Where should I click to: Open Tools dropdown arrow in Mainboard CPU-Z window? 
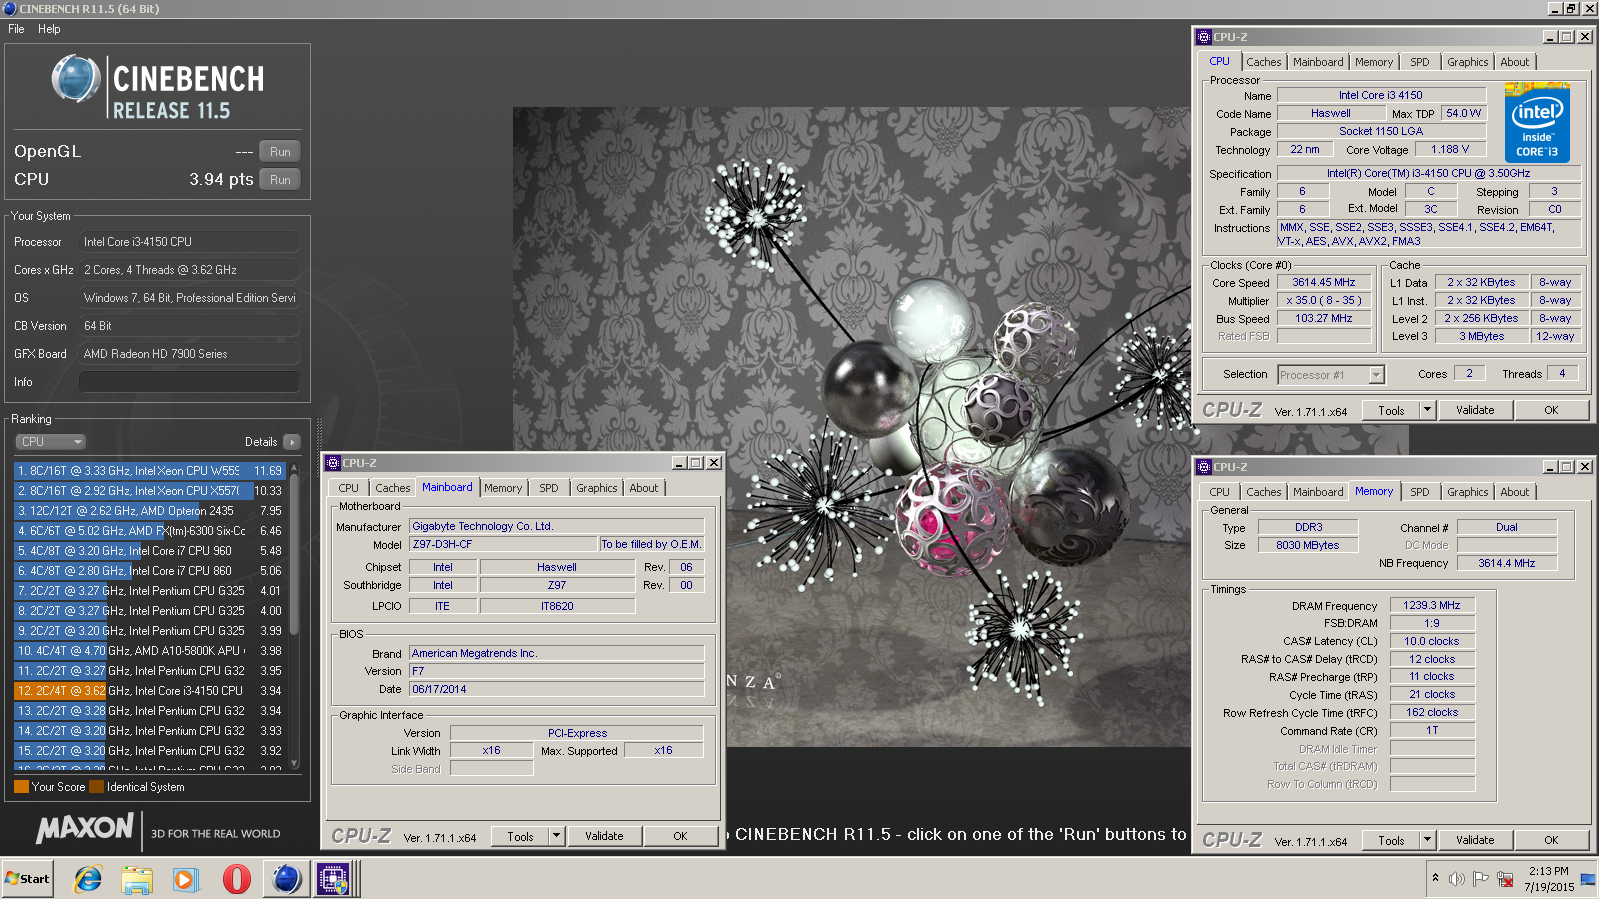[x=556, y=836]
